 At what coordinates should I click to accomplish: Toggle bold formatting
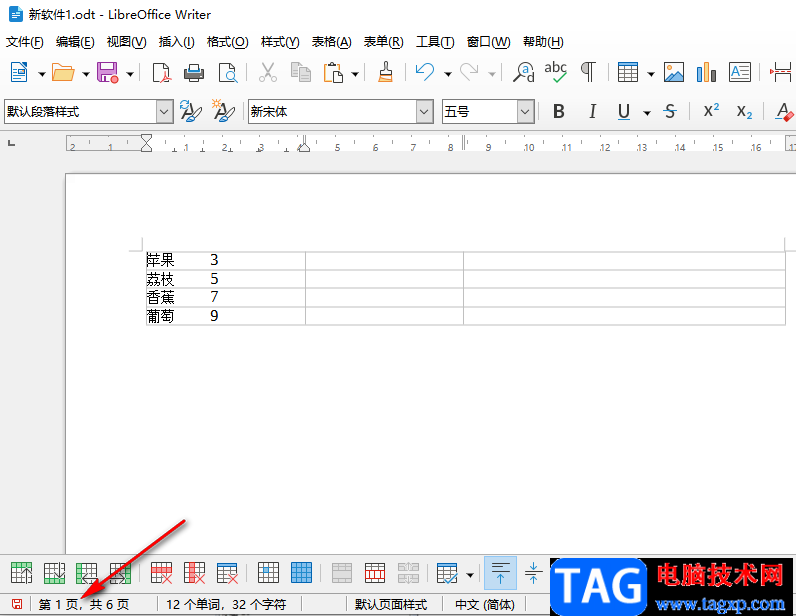click(x=559, y=111)
